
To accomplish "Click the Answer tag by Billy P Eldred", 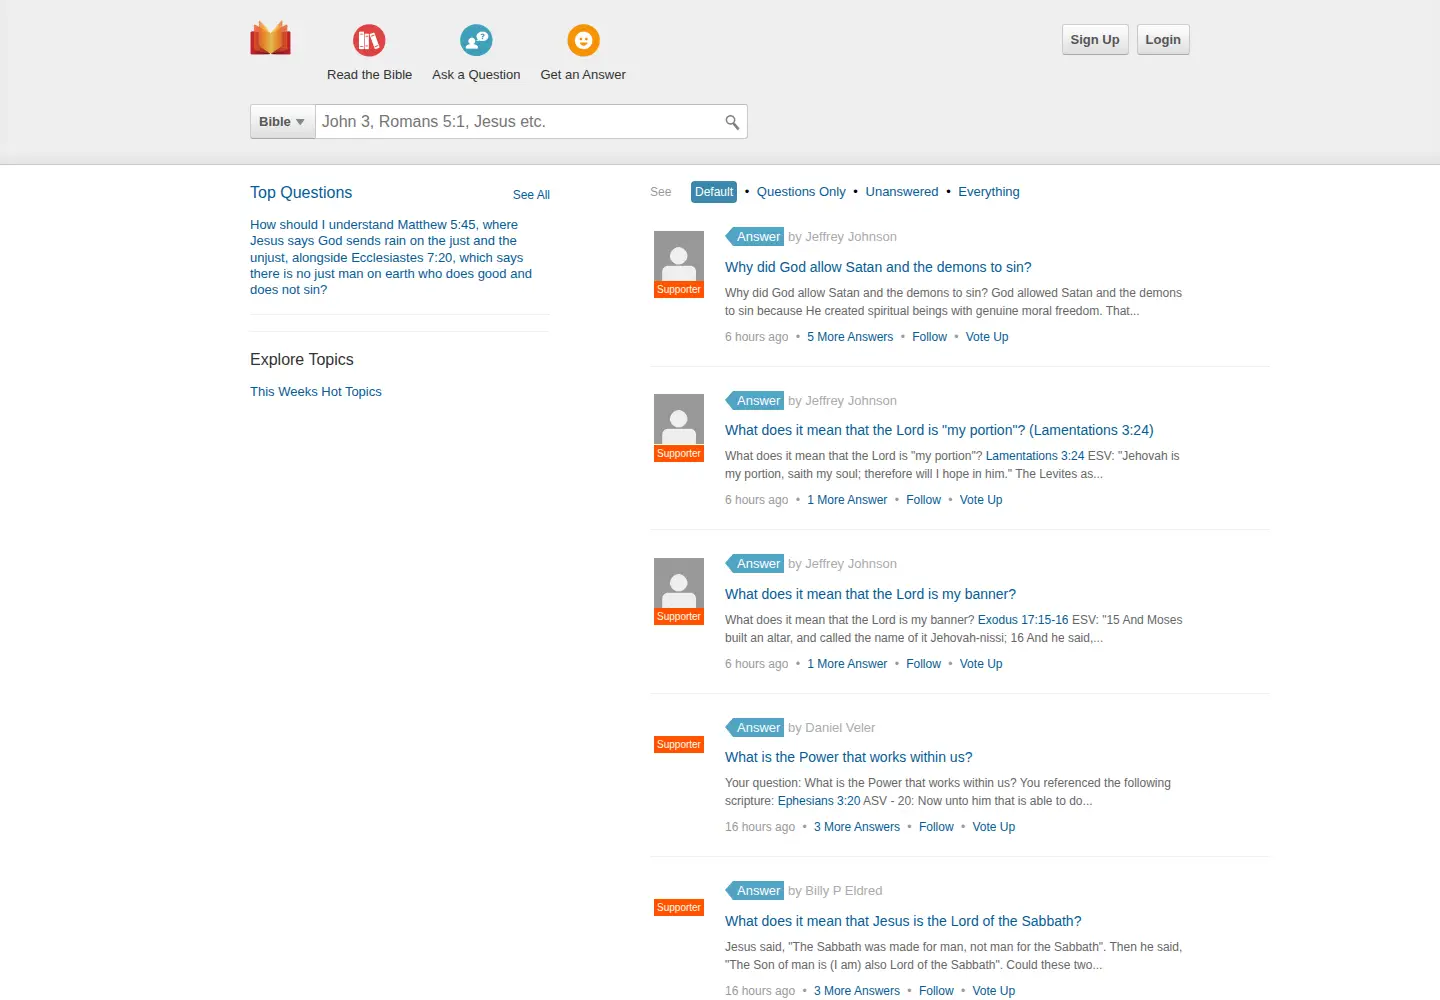I will click(755, 891).
